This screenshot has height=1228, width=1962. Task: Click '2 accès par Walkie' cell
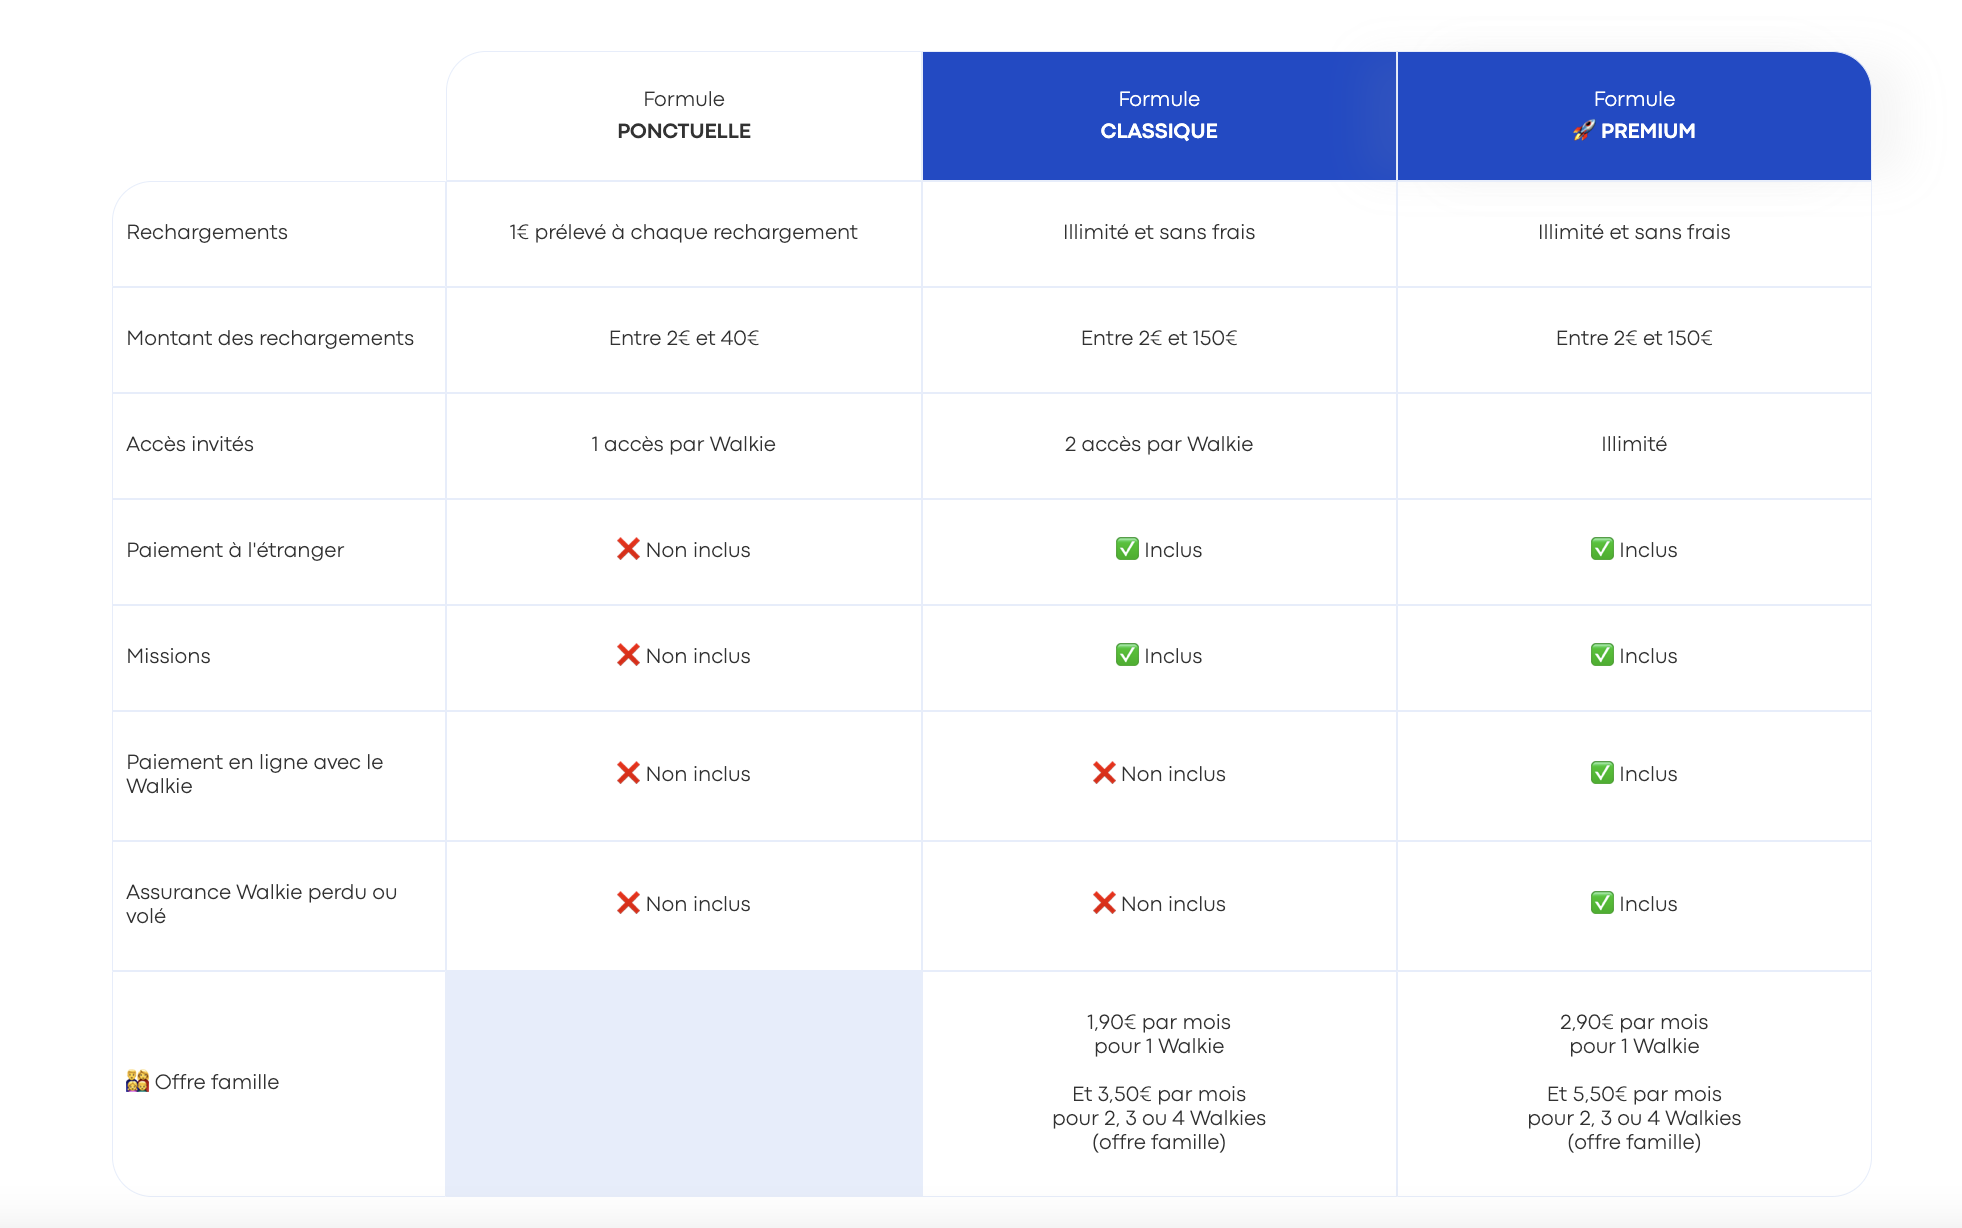[x=1159, y=444]
